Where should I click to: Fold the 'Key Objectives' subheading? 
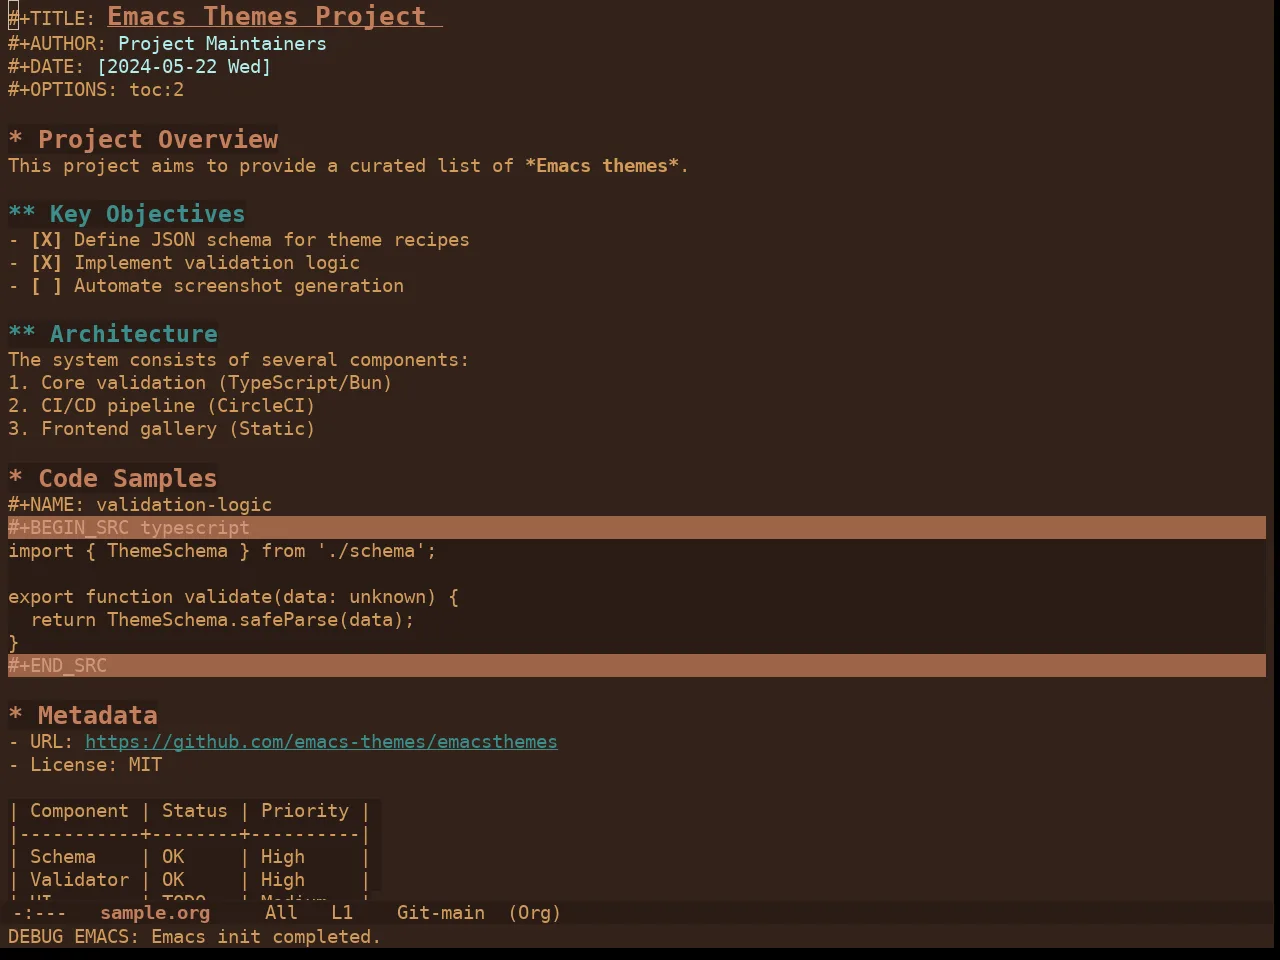point(126,214)
